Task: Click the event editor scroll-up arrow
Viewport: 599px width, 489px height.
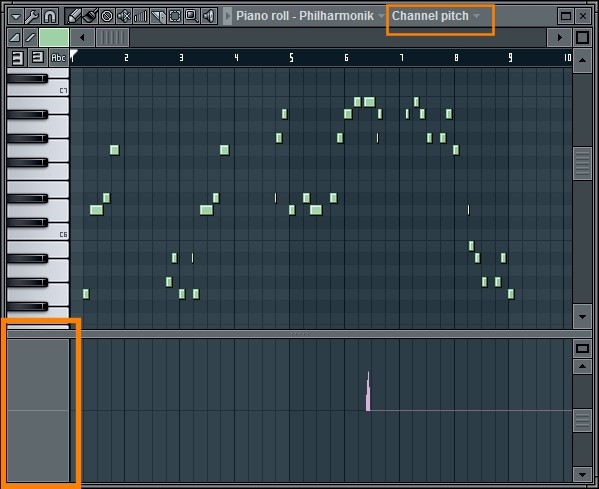Action: click(x=582, y=366)
